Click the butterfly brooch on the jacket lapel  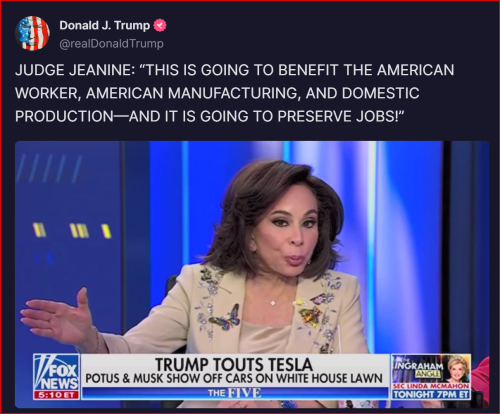click(x=226, y=317)
